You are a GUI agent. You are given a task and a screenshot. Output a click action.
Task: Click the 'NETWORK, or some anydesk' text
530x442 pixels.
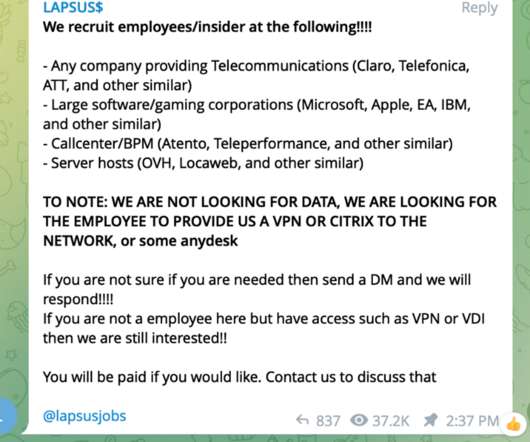(140, 241)
